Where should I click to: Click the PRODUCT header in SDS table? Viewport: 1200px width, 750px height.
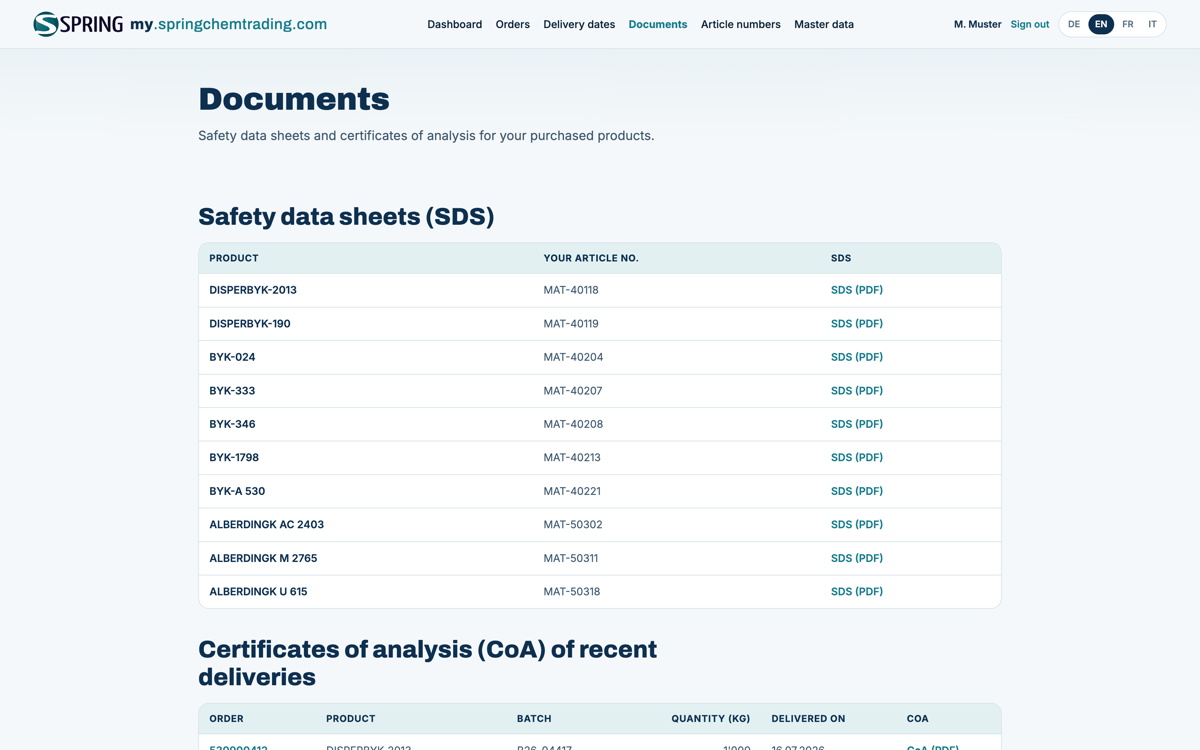point(234,258)
